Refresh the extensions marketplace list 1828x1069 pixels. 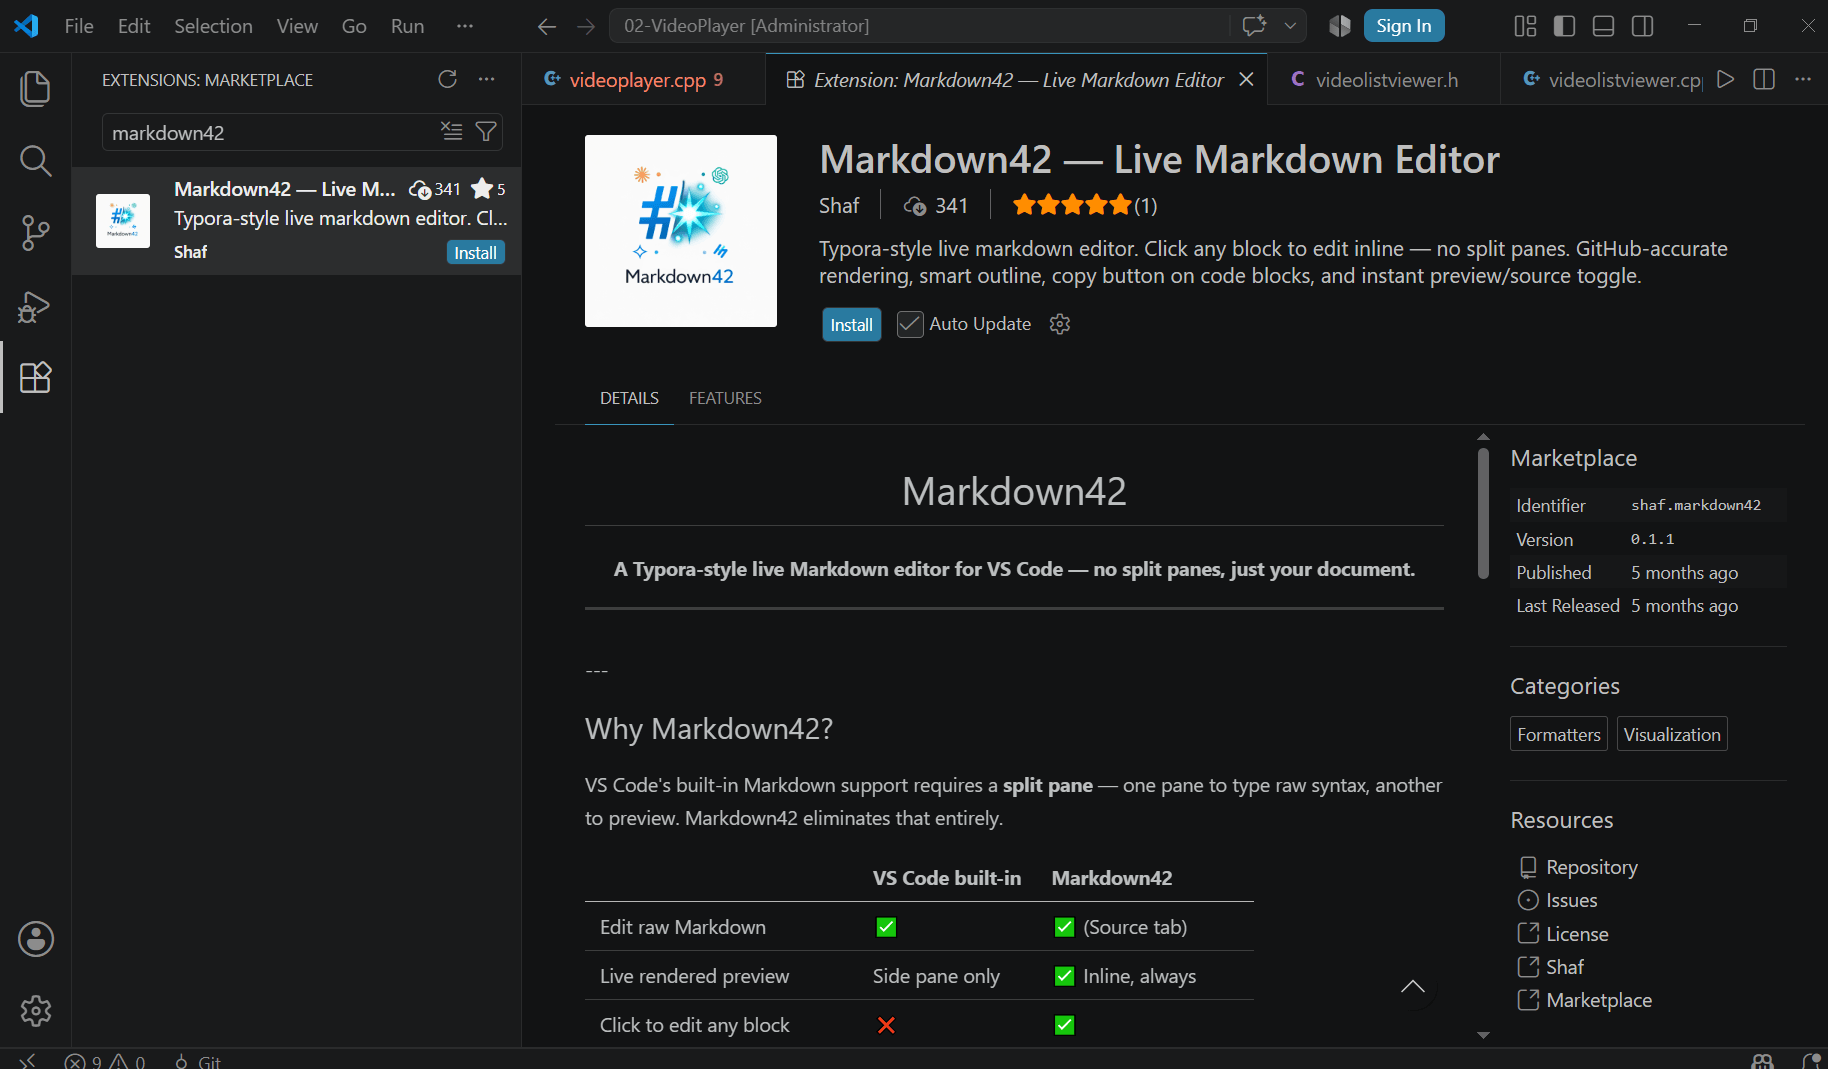[x=447, y=79]
